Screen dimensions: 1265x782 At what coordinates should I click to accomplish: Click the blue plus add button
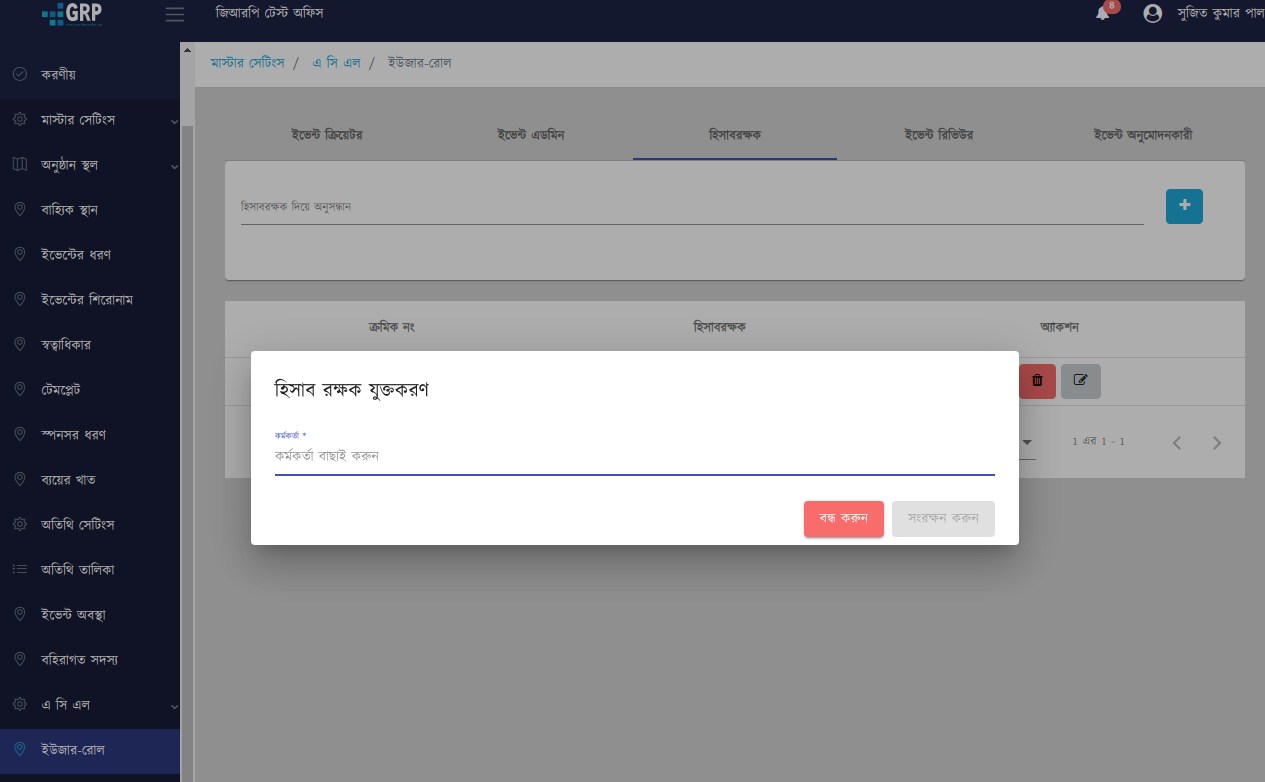(1184, 206)
